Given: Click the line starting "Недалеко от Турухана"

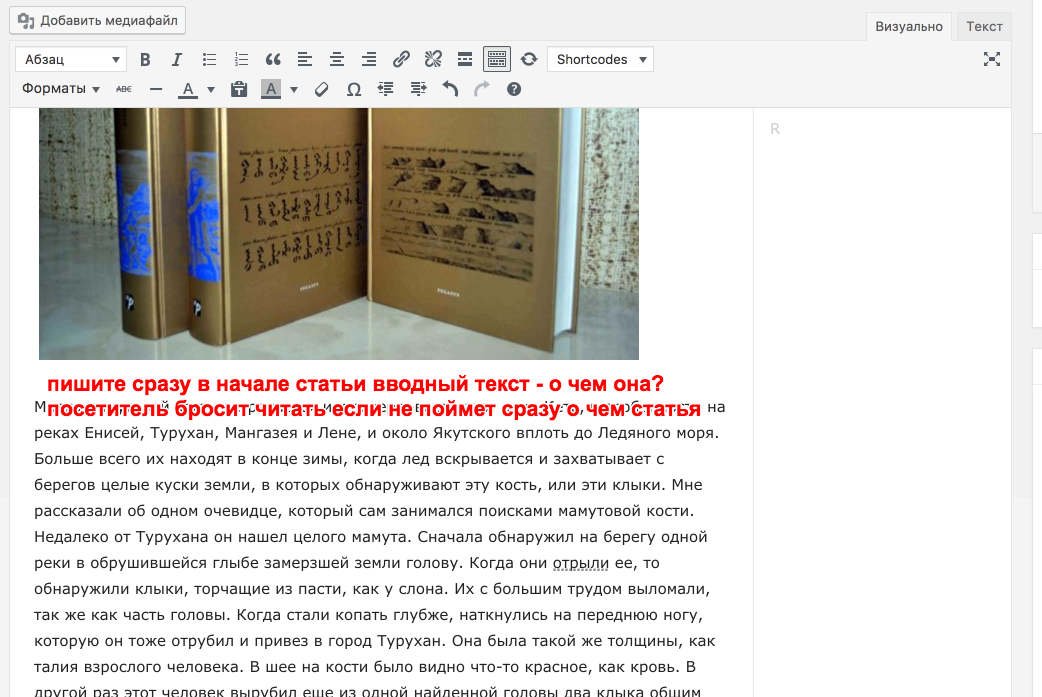Looking at the screenshot, I should [x=371, y=537].
